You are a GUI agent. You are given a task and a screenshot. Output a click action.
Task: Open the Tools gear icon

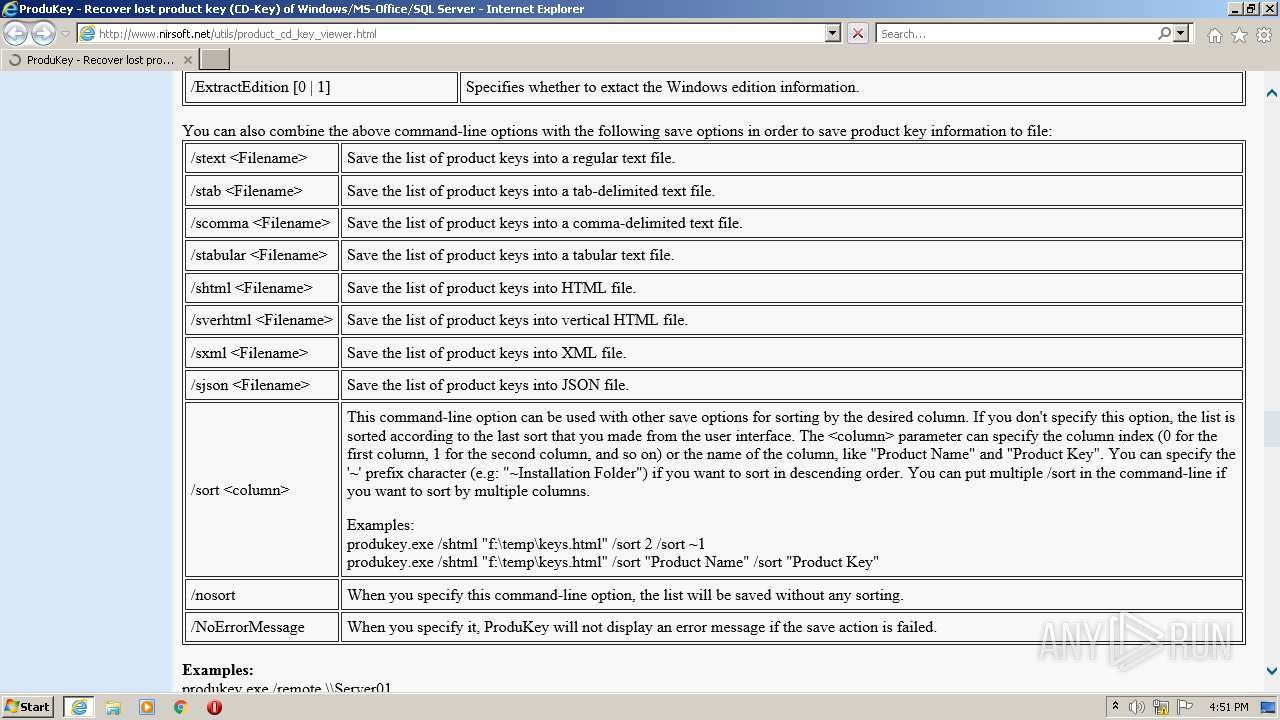[1263, 35]
